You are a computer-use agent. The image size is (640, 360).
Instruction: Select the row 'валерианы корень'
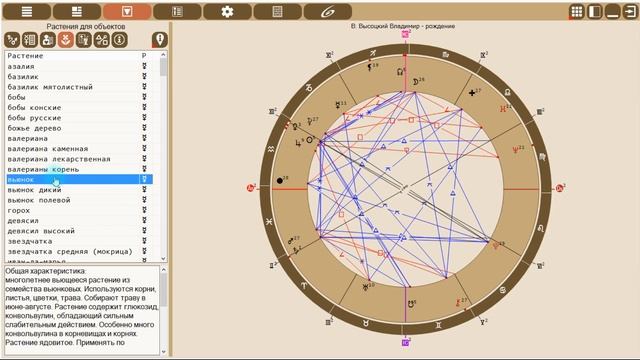(80, 169)
